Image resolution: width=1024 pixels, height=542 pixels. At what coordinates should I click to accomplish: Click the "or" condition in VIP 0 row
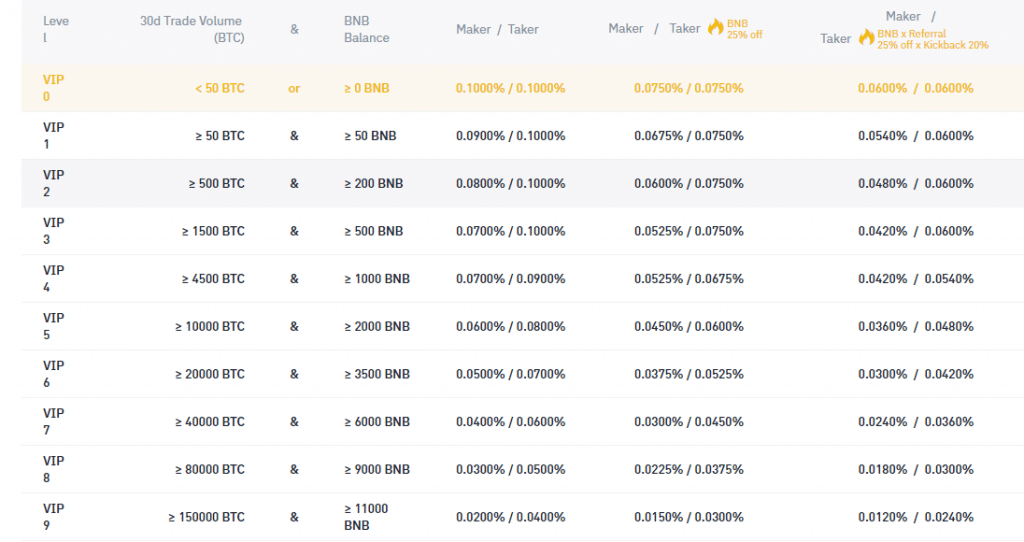click(294, 88)
